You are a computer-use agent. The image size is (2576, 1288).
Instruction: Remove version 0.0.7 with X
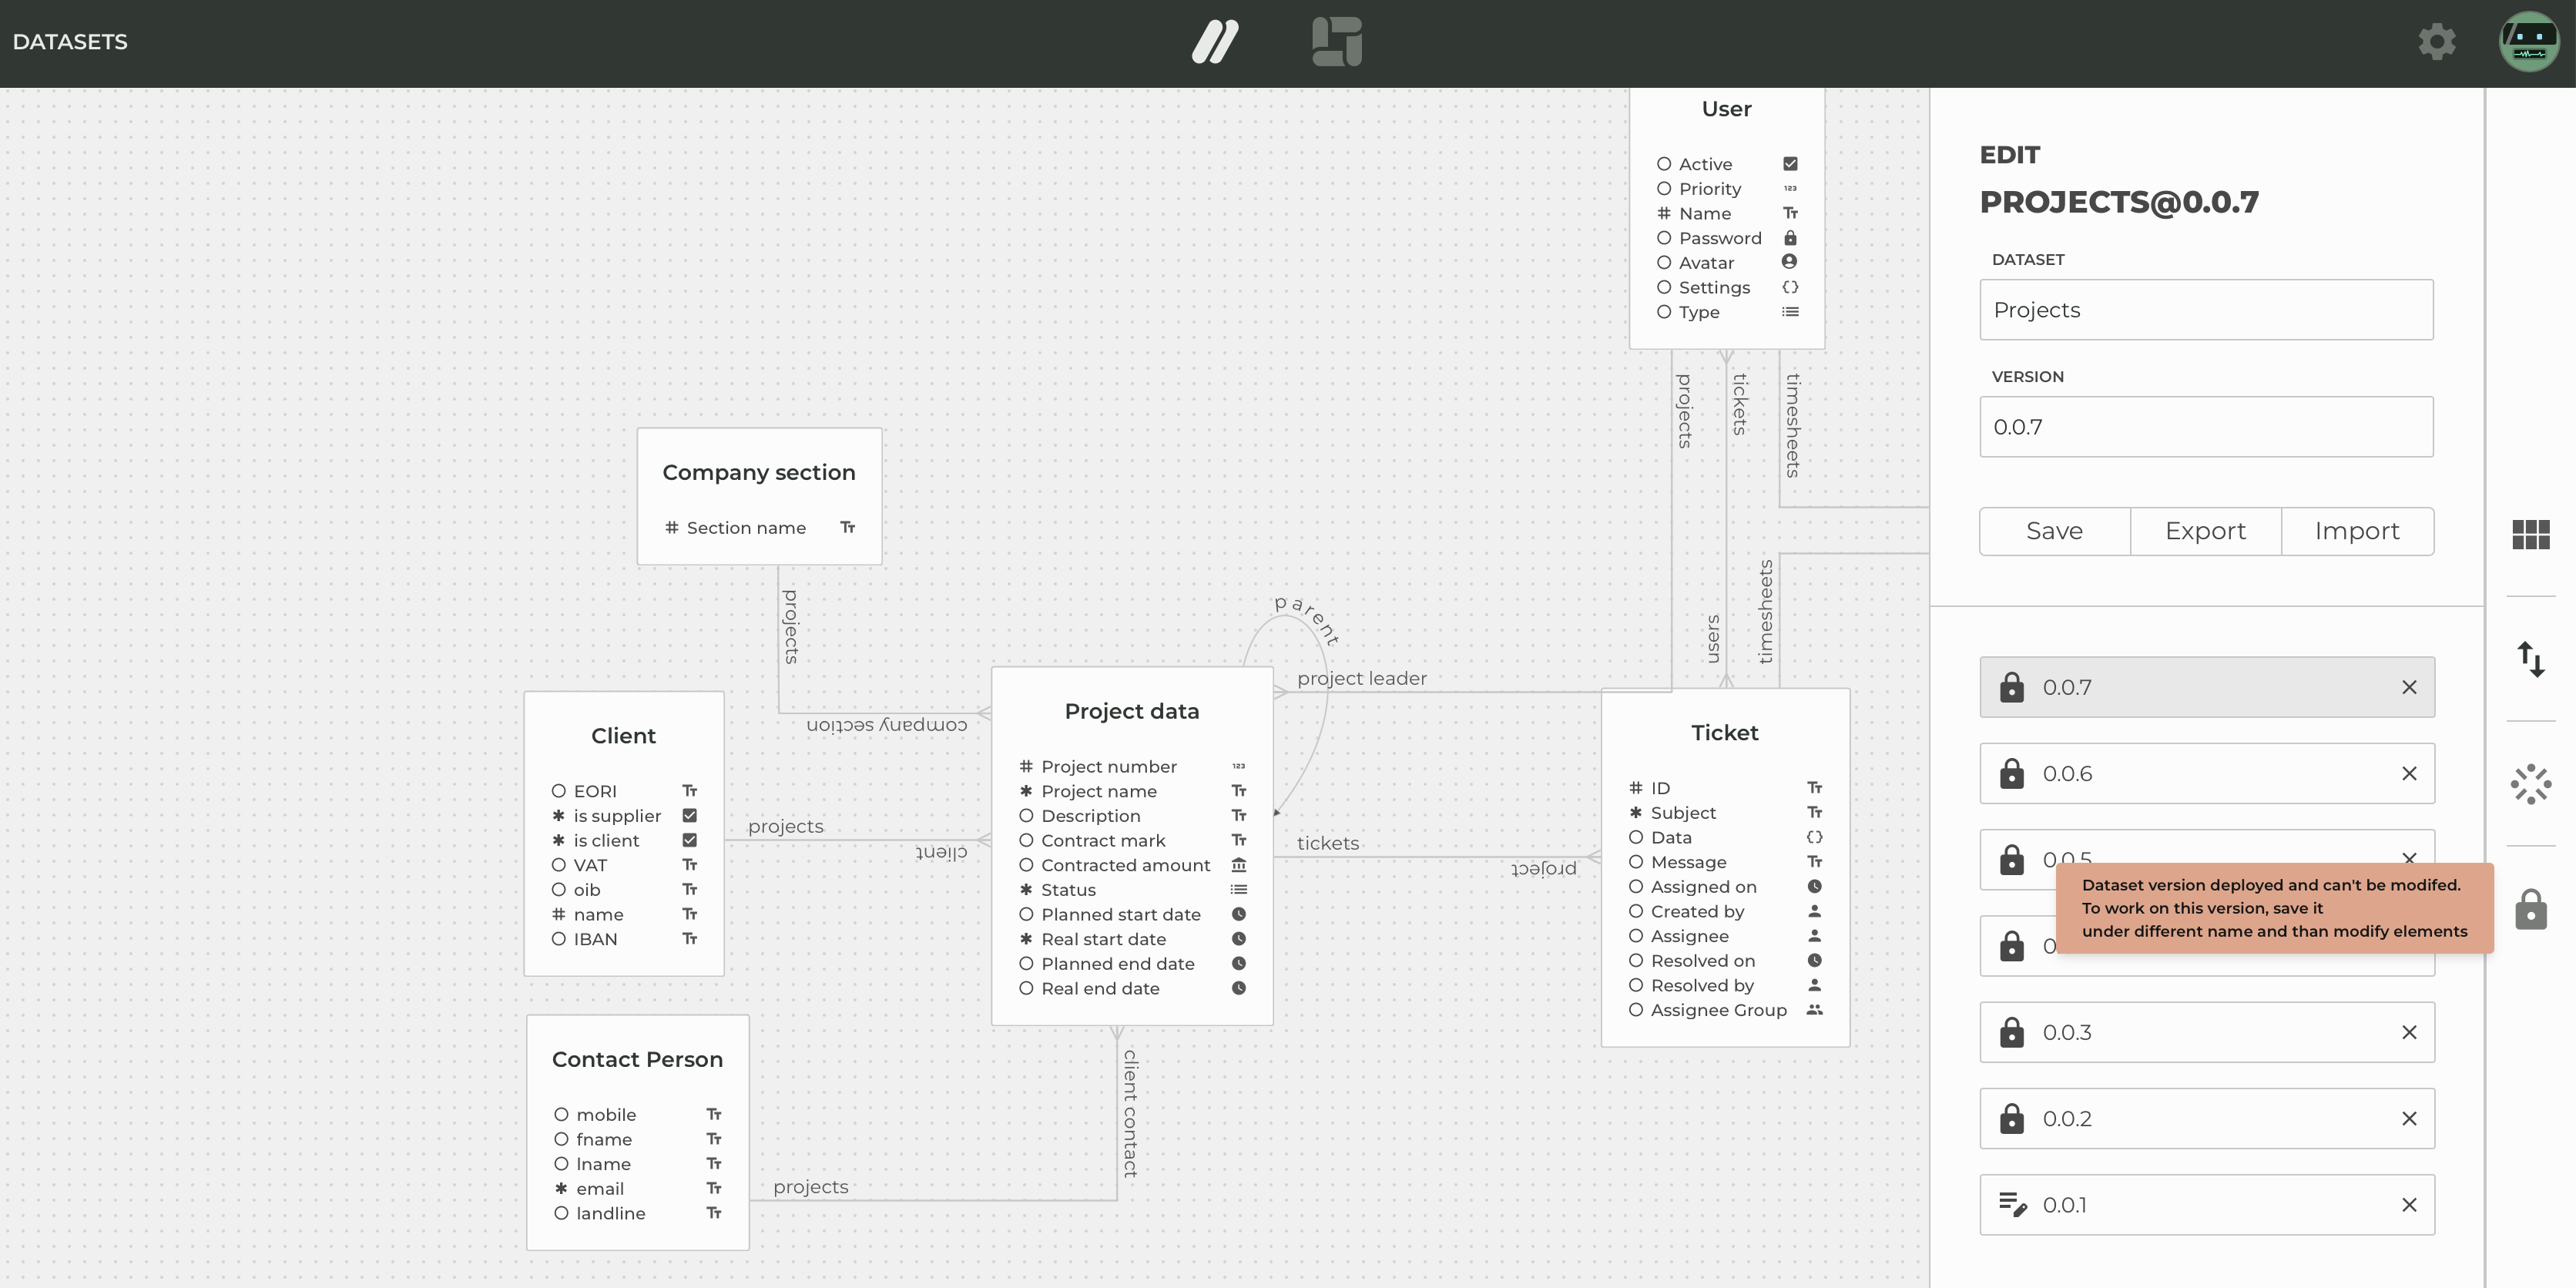pos(2409,687)
